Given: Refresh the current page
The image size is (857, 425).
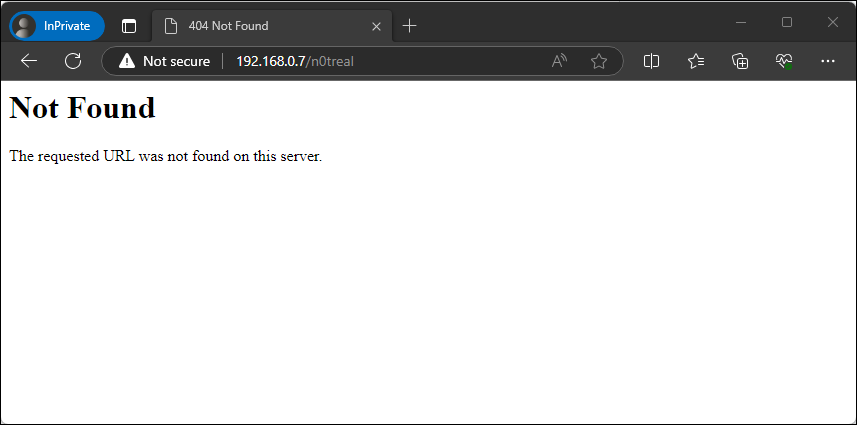Looking at the screenshot, I should [73, 61].
